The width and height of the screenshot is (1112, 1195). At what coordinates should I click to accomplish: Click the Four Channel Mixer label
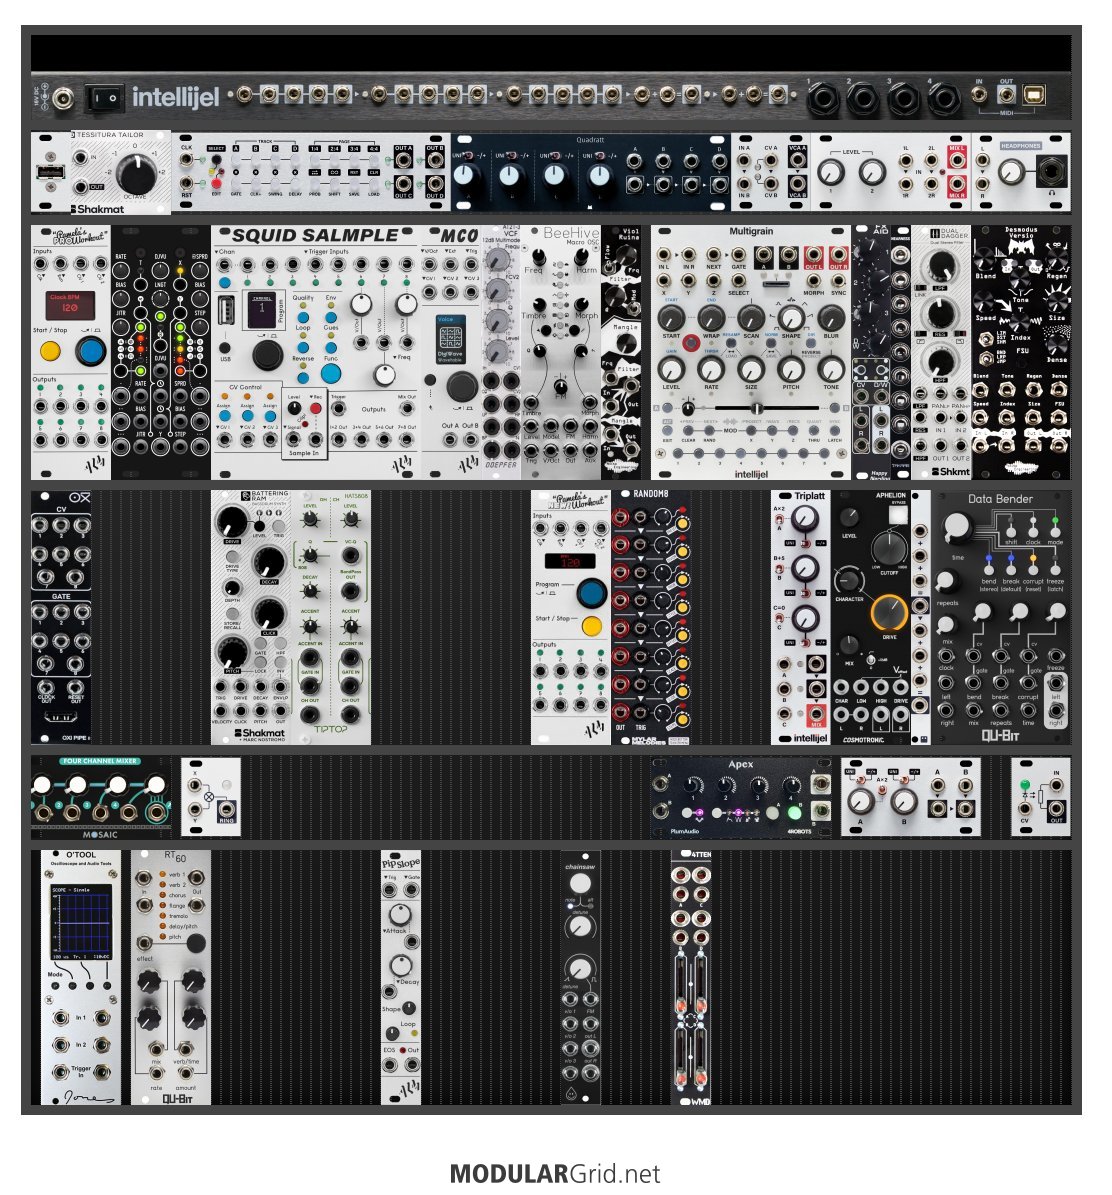[100, 761]
